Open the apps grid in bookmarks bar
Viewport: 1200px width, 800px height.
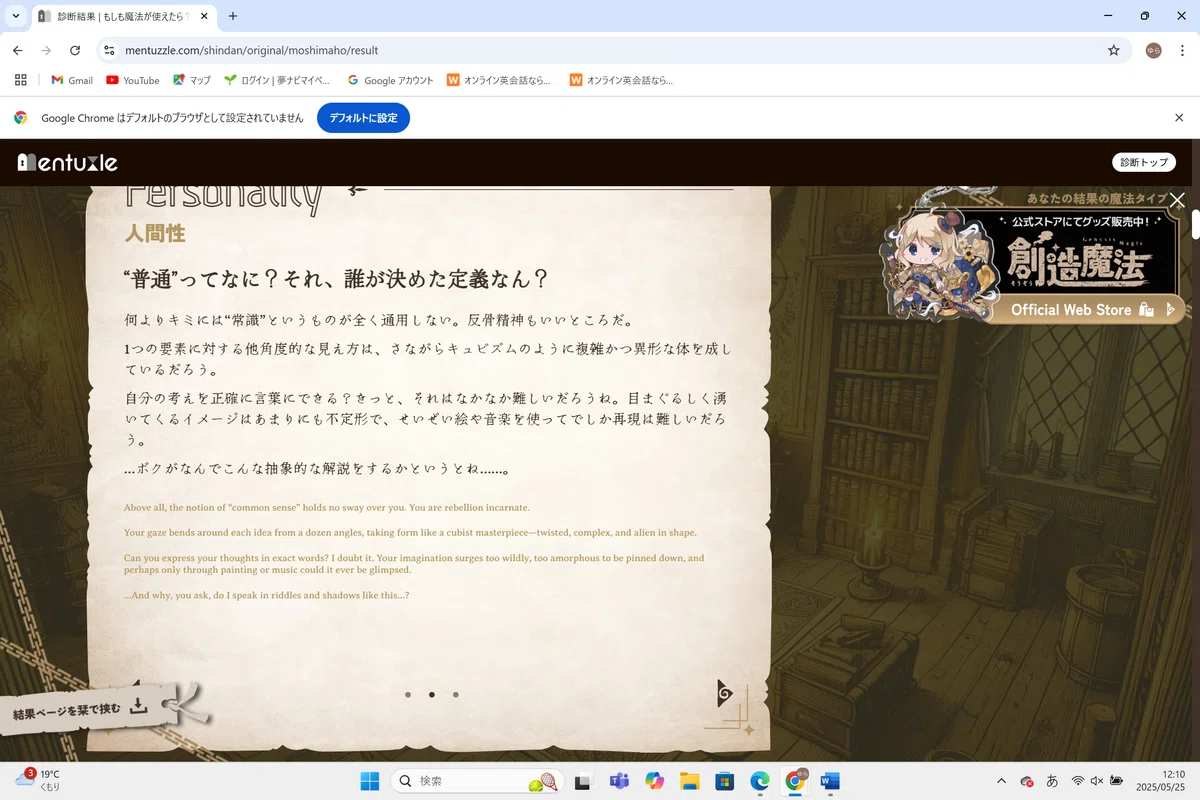tap(21, 80)
